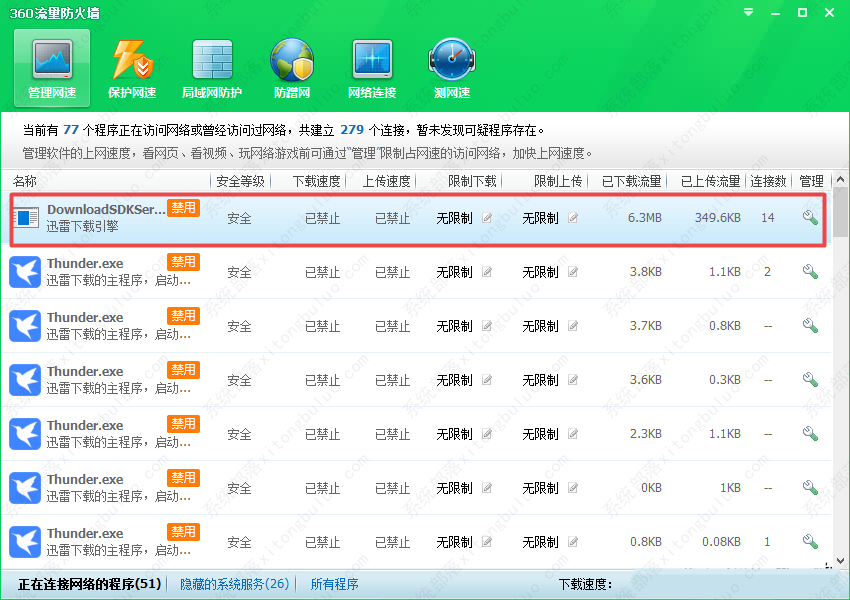Click the 349.6KB uploaded traffic value

(x=718, y=218)
